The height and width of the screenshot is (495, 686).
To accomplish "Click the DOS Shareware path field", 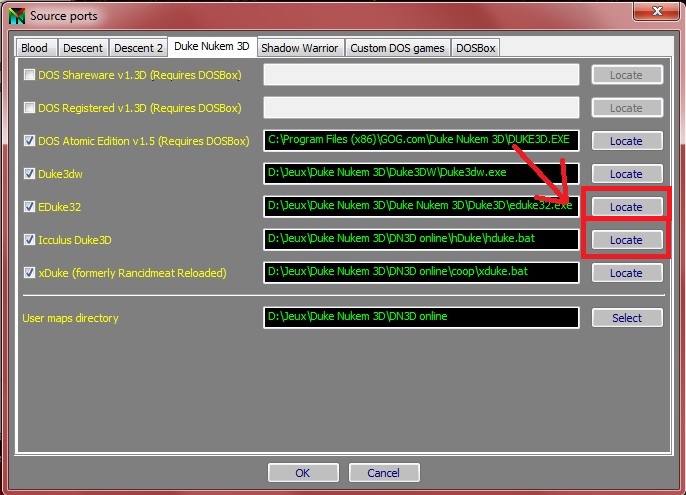I will [421, 75].
